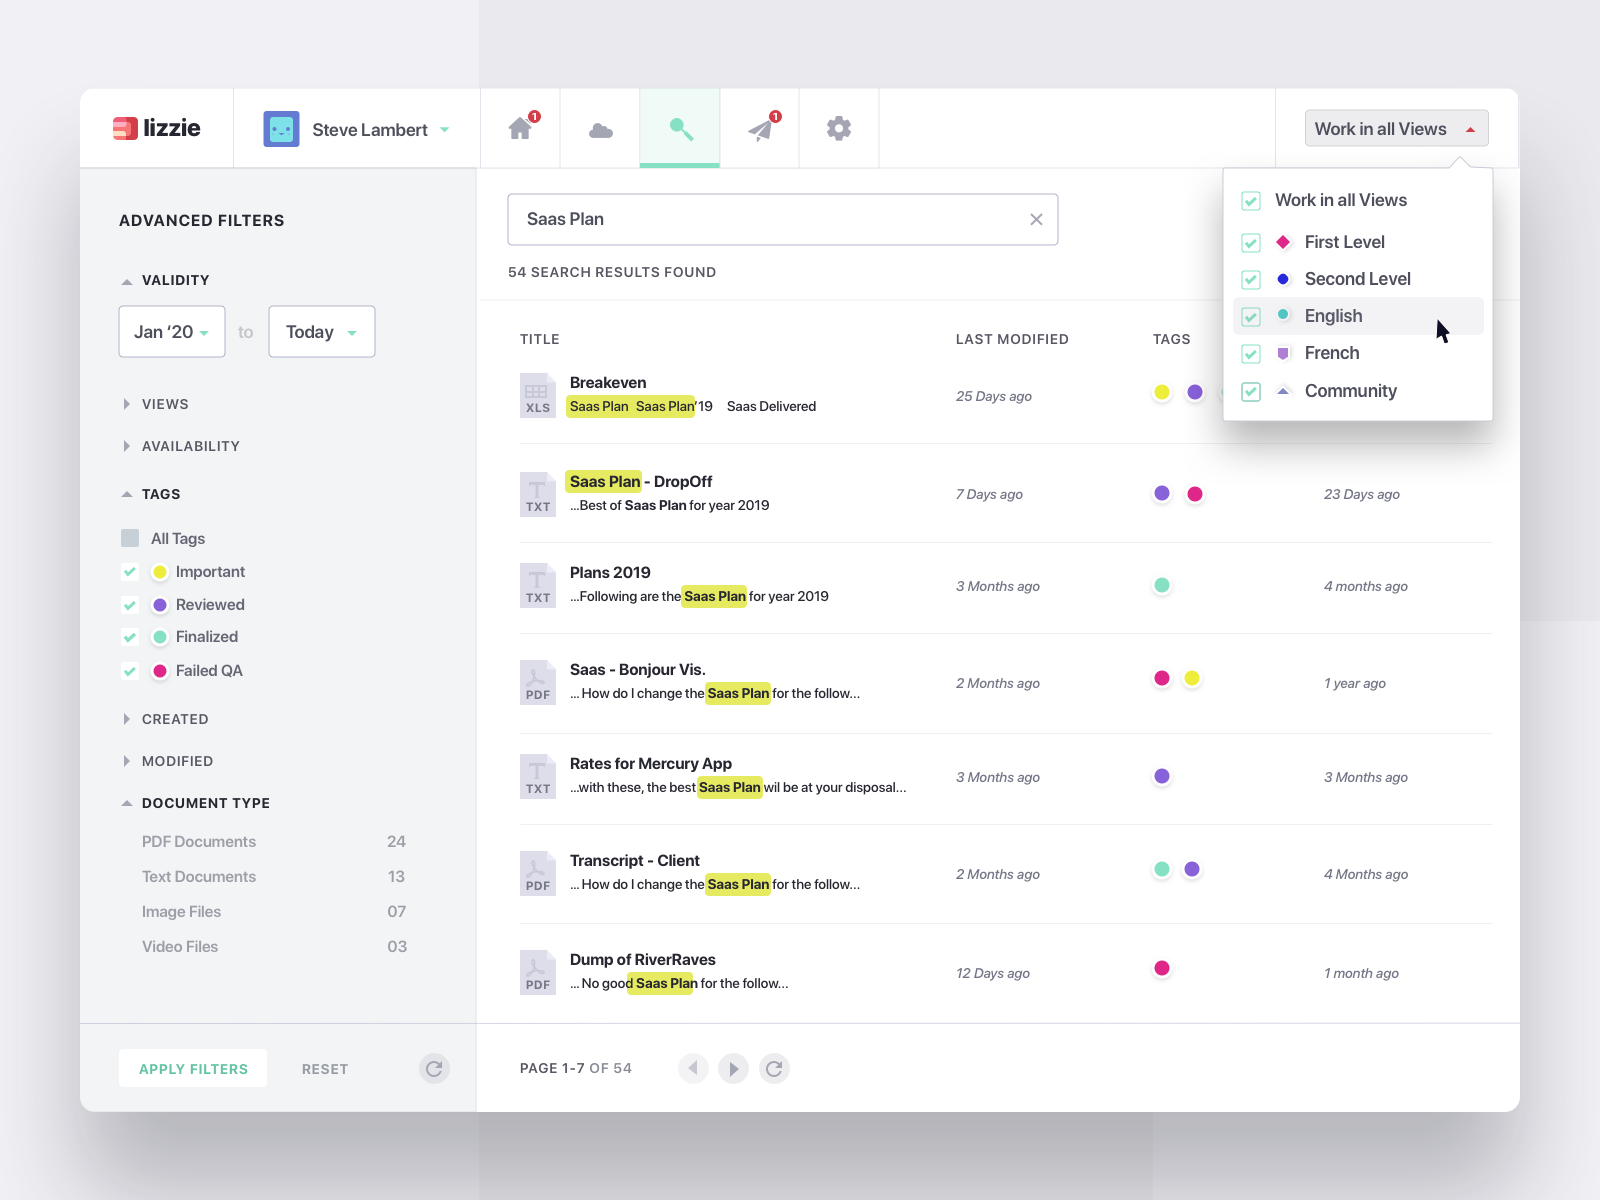Viewport: 1600px width, 1200px height.
Task: Click the lizzie logo icon
Action: (126, 128)
